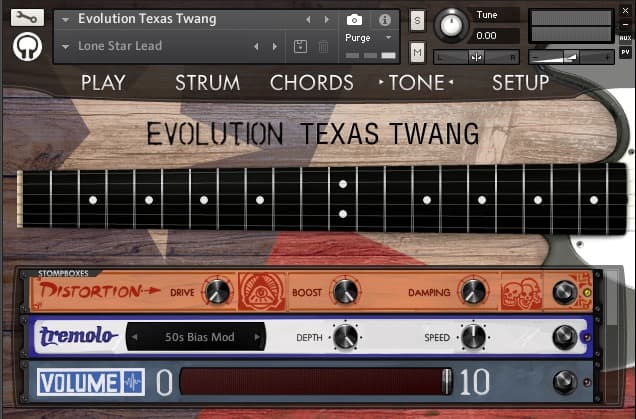The width and height of the screenshot is (636, 419).
Task: Switch to the STRUM tab
Action: (x=207, y=83)
